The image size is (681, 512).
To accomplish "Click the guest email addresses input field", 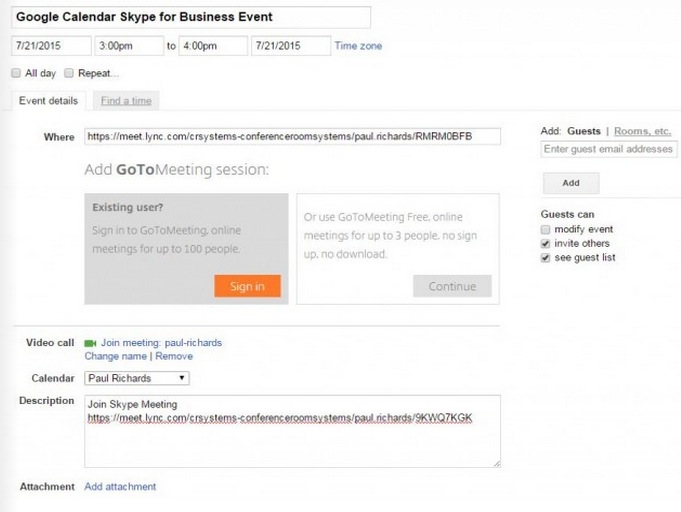I will pos(608,149).
